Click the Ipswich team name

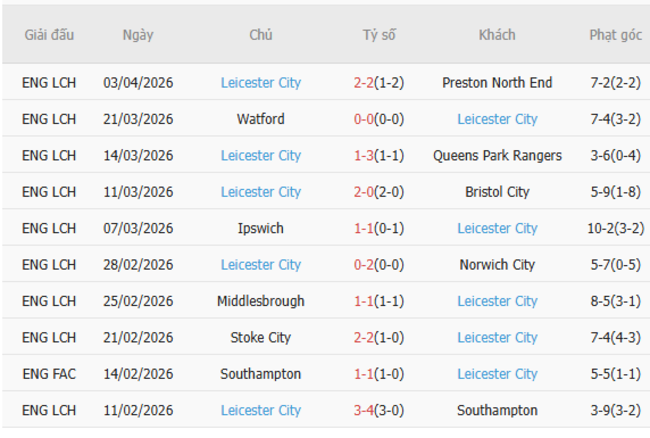coord(261,228)
